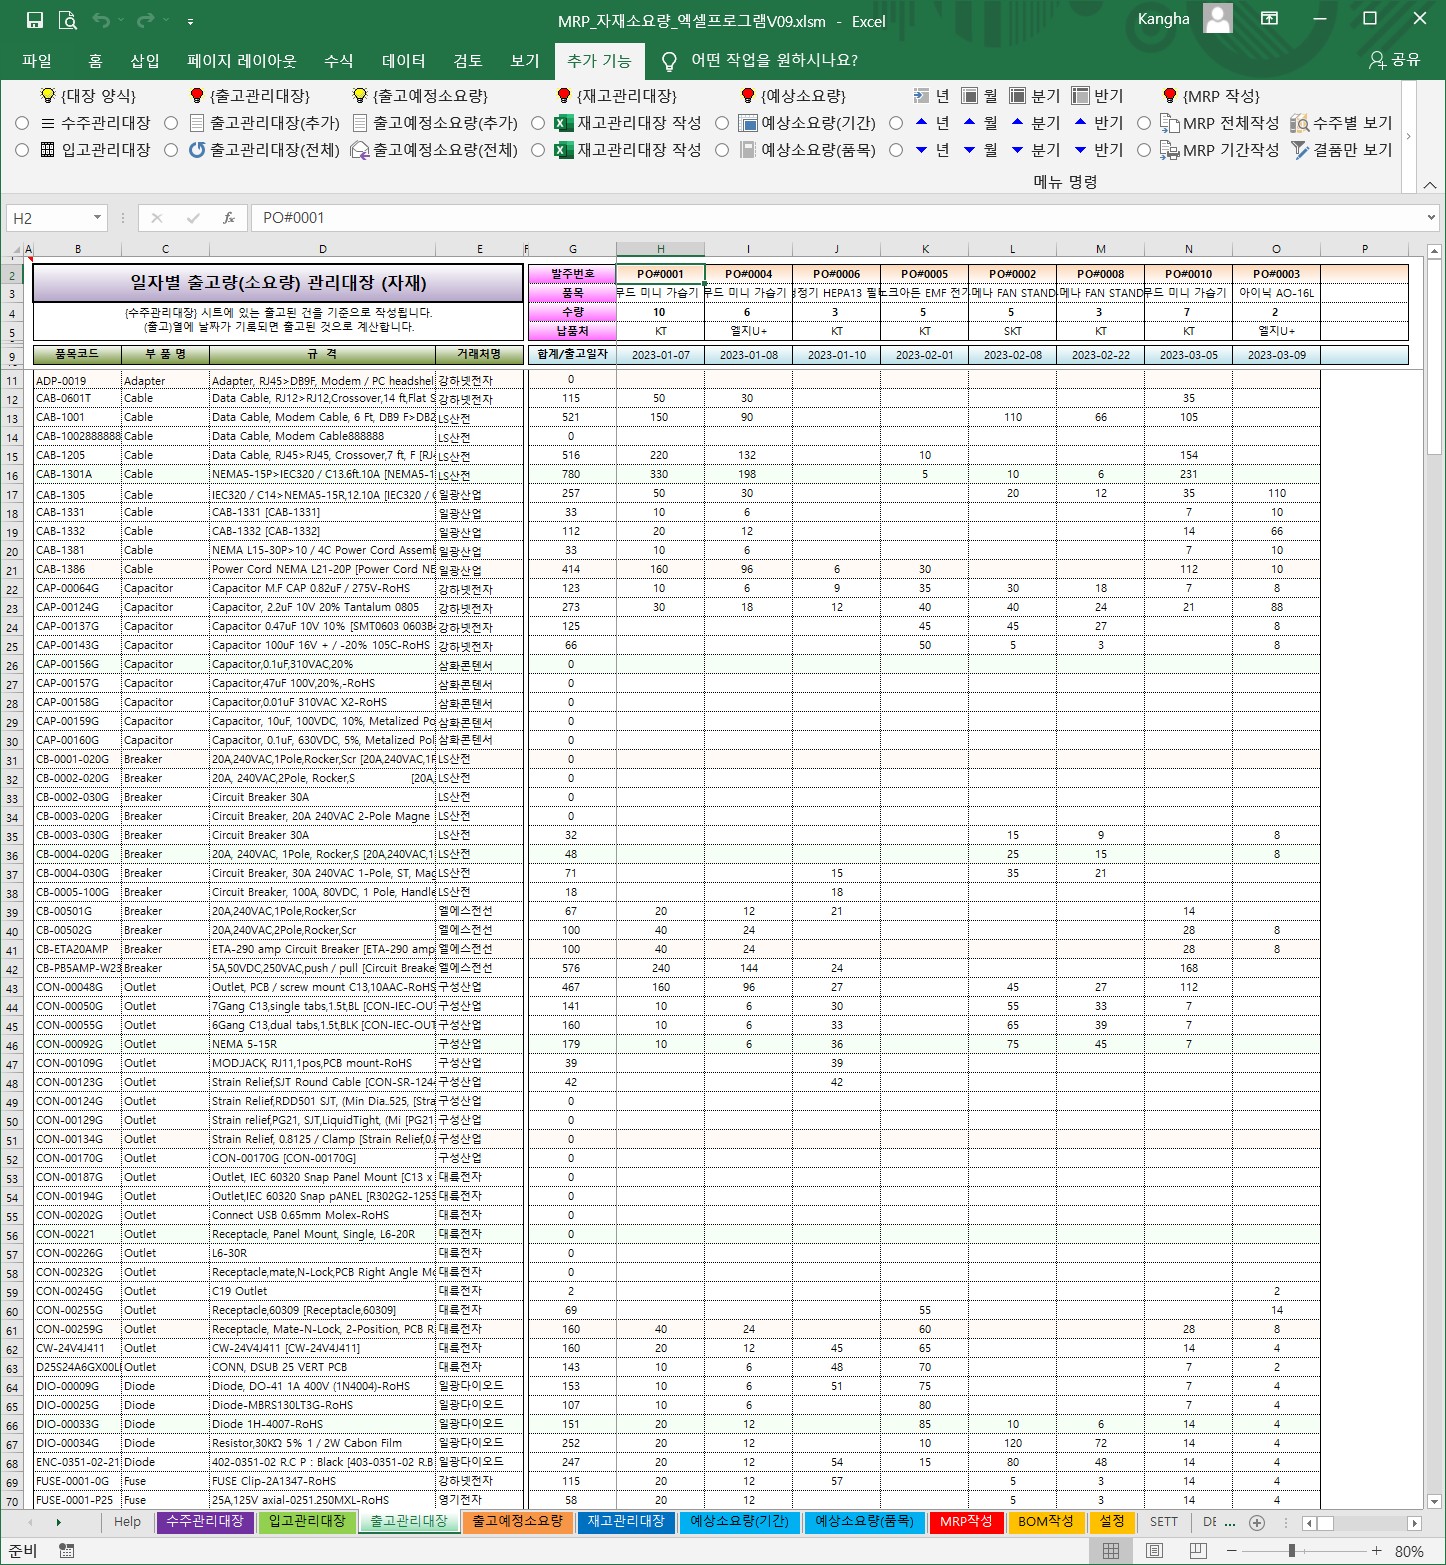The height and width of the screenshot is (1565, 1446).
Task: Click the formula bar cancel X button
Action: pyautogui.click(x=157, y=217)
